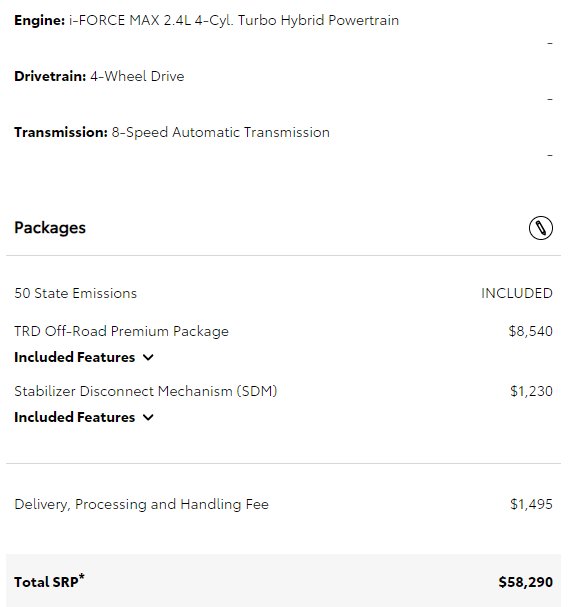Click the Engine i-FORCE MAX specification line
The height and width of the screenshot is (607, 573).
(x=206, y=20)
